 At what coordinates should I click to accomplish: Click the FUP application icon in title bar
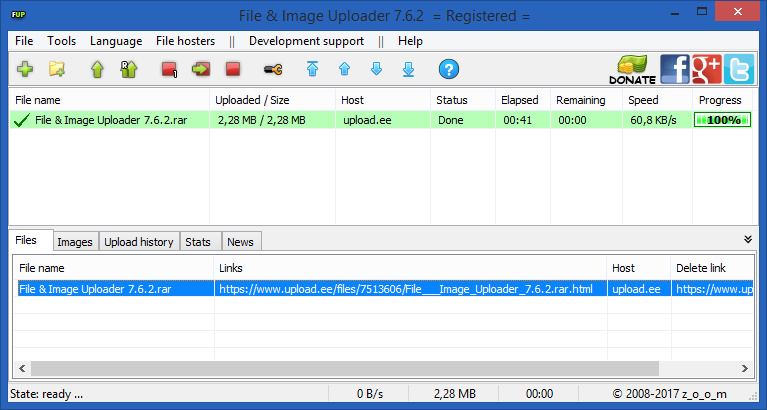tap(18, 15)
